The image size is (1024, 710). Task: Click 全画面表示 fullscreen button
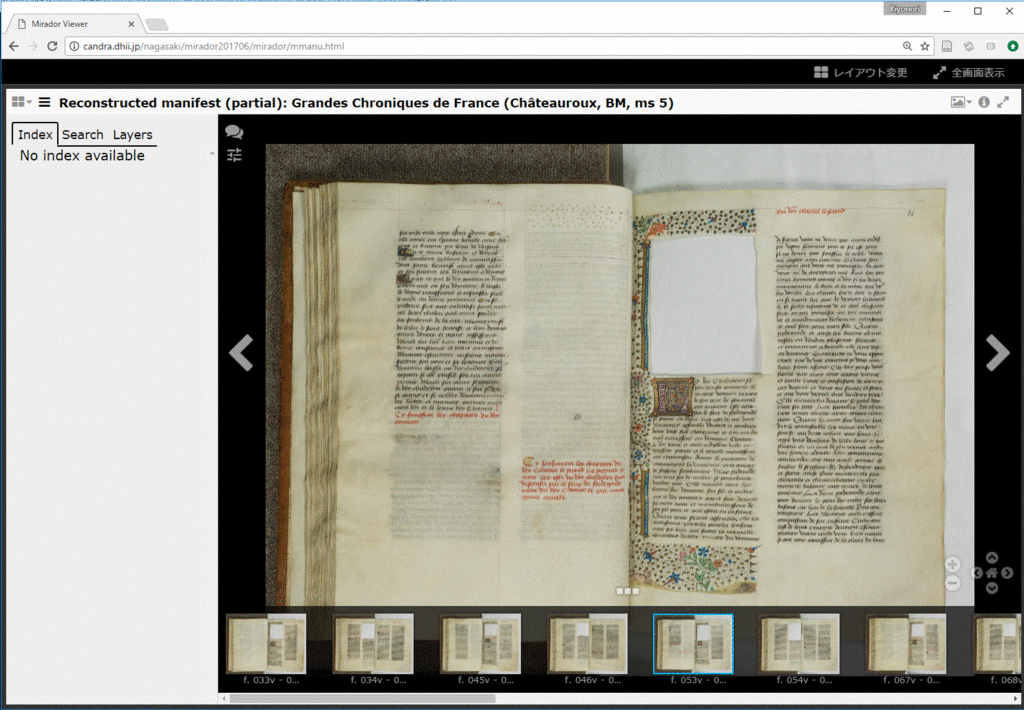click(969, 73)
